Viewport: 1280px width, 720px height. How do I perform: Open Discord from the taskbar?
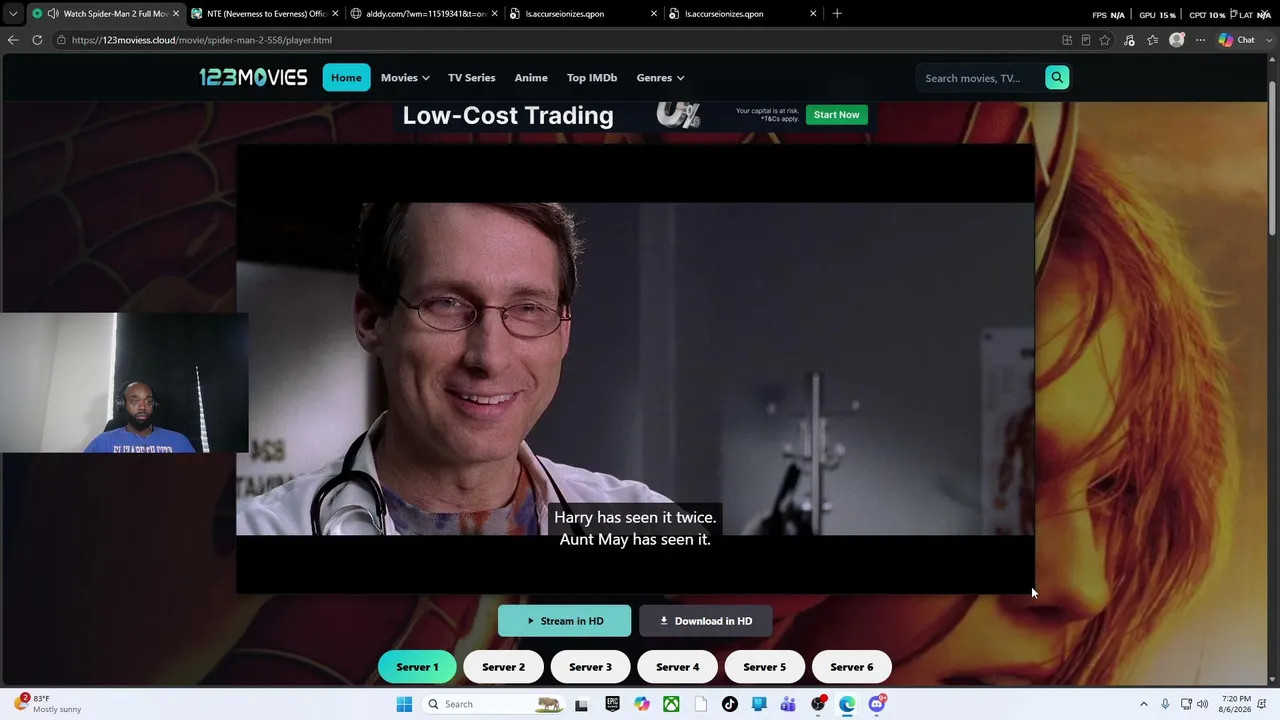[877, 704]
